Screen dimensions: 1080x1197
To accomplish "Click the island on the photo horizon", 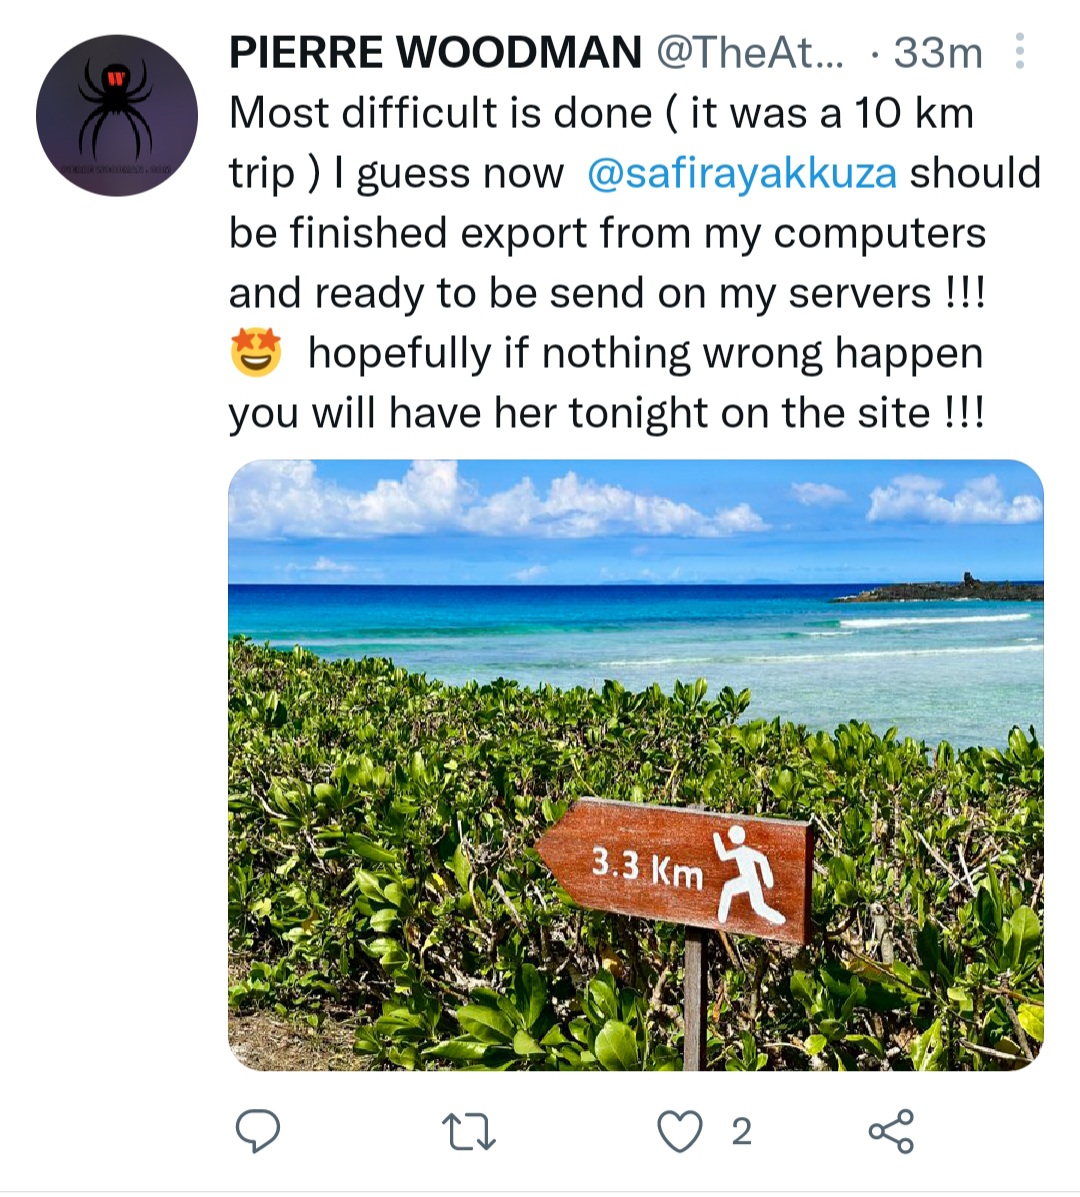I will [x=939, y=589].
